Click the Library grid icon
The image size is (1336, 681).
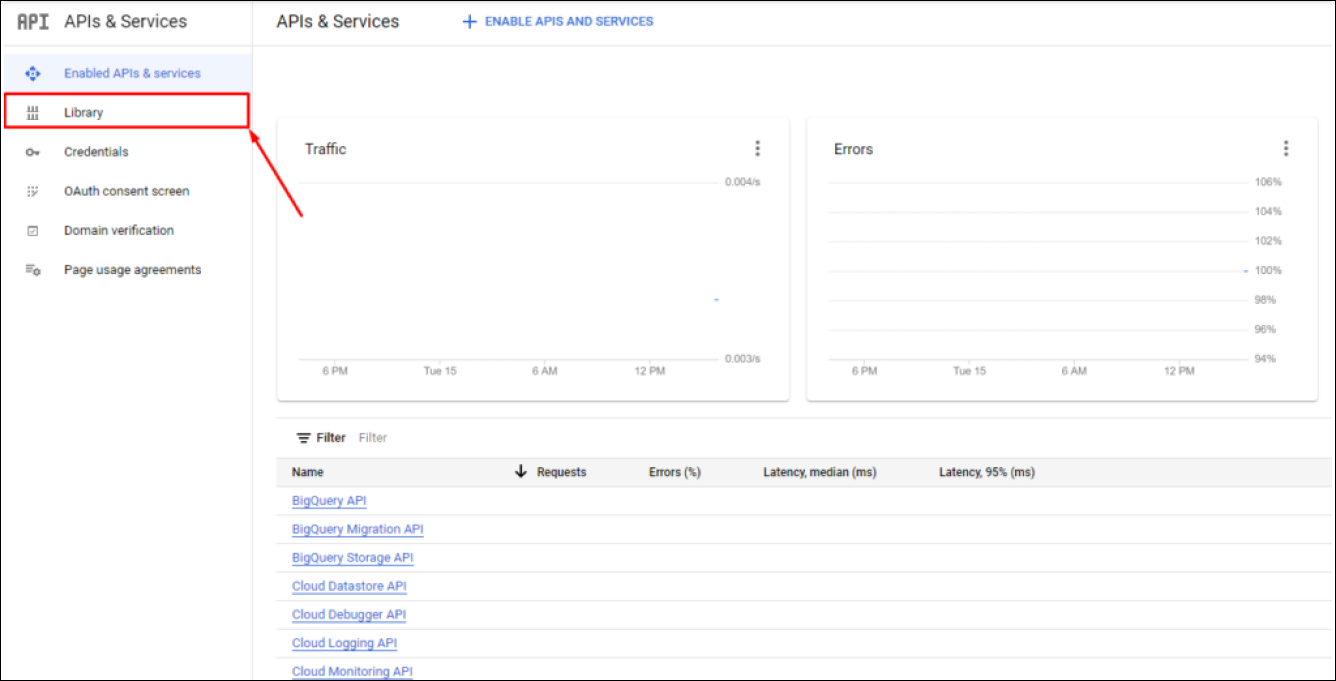click(32, 113)
